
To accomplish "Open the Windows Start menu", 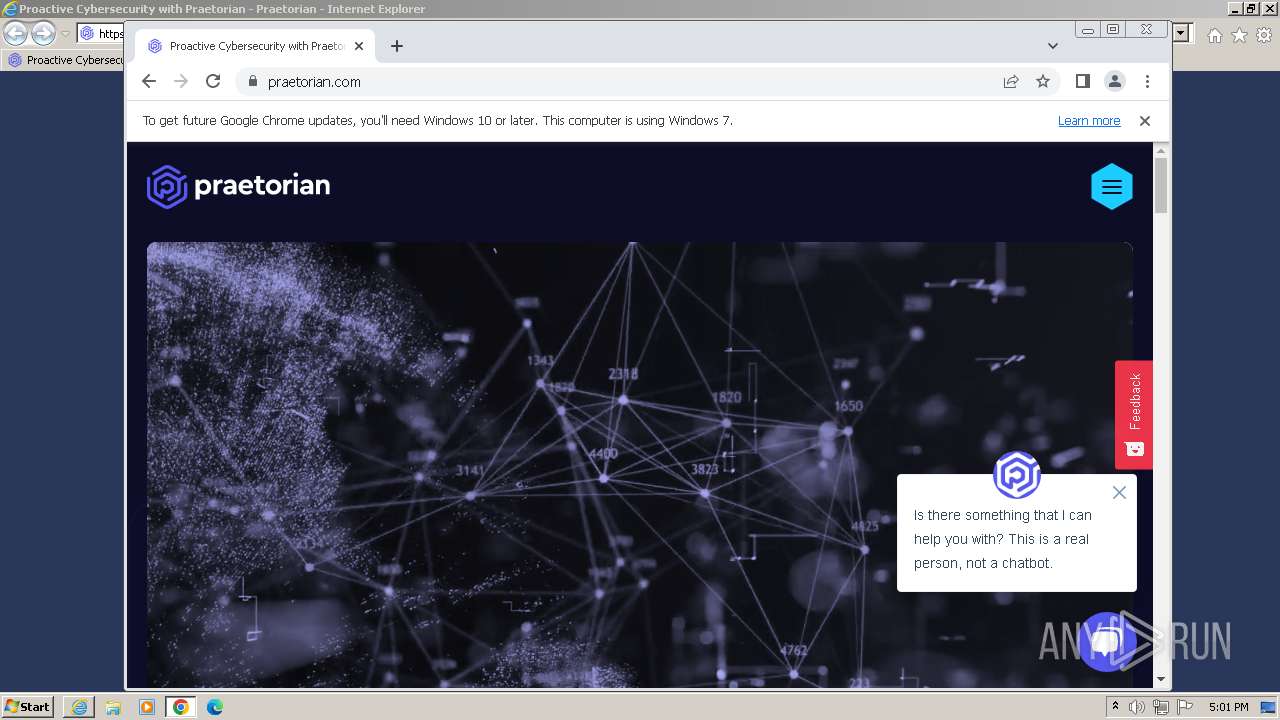I will tap(28, 706).
